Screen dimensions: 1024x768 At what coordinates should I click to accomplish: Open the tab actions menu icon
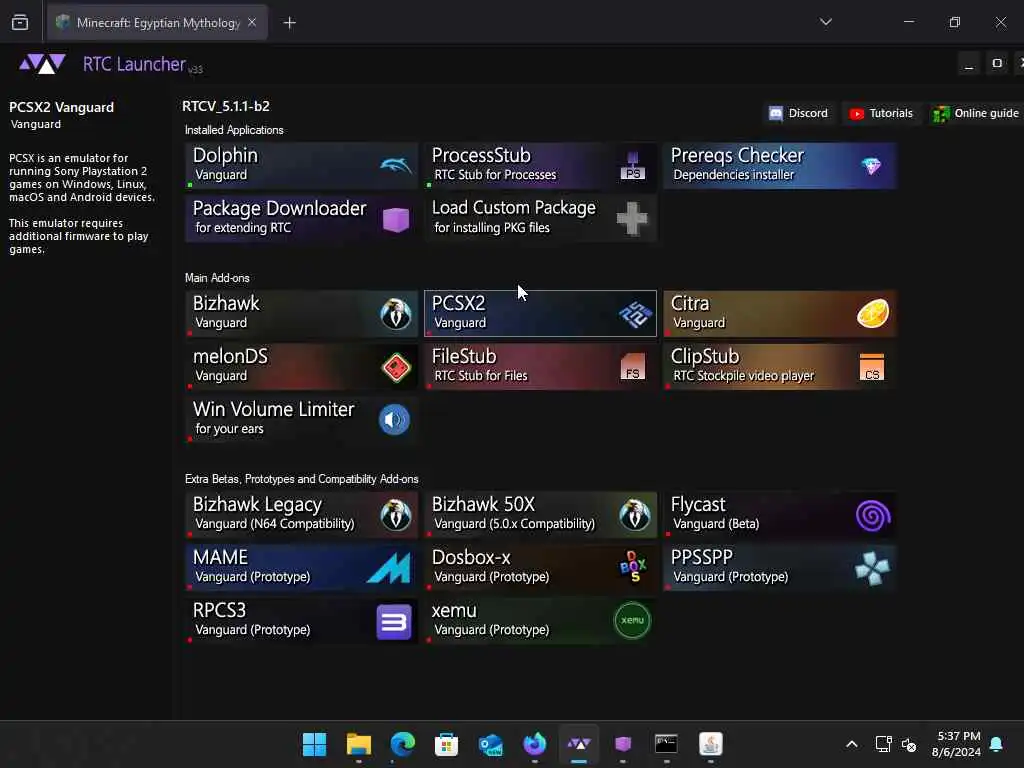[x=20, y=23]
